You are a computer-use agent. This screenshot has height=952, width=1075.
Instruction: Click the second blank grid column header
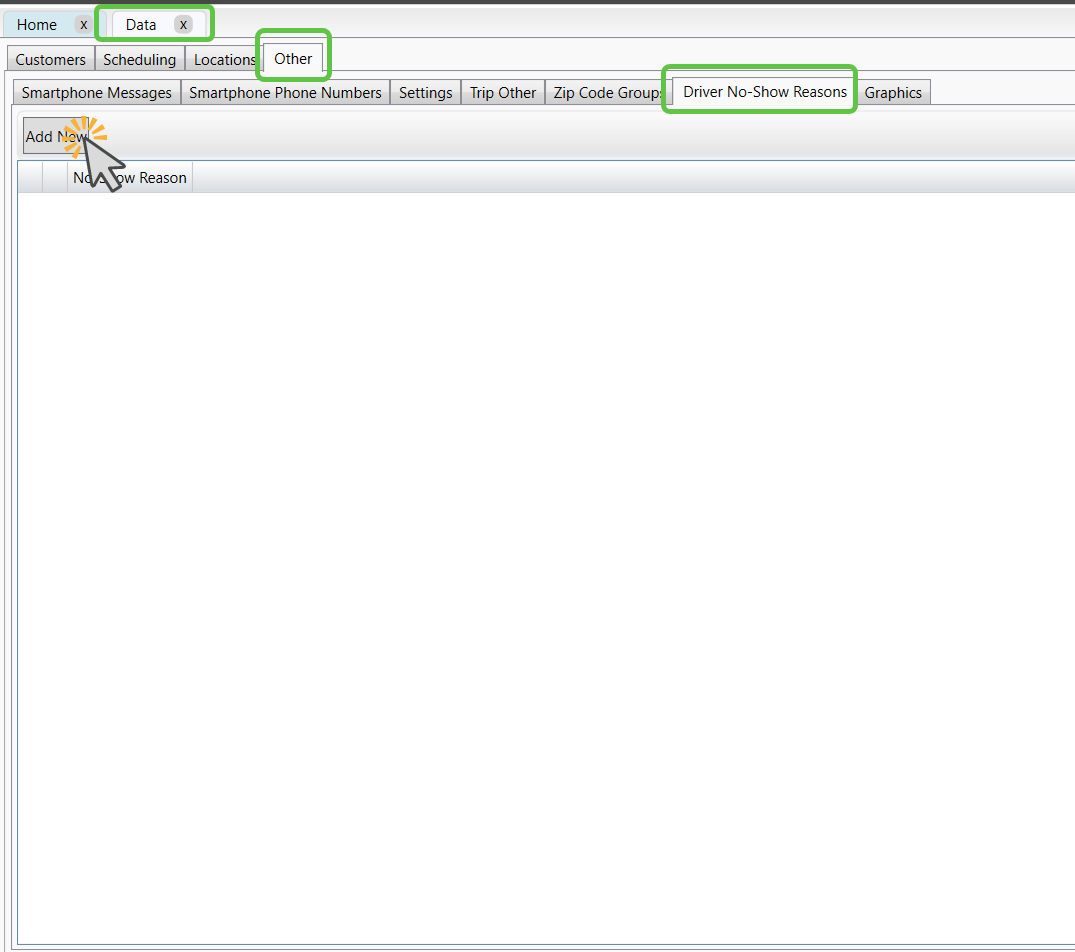(x=55, y=178)
